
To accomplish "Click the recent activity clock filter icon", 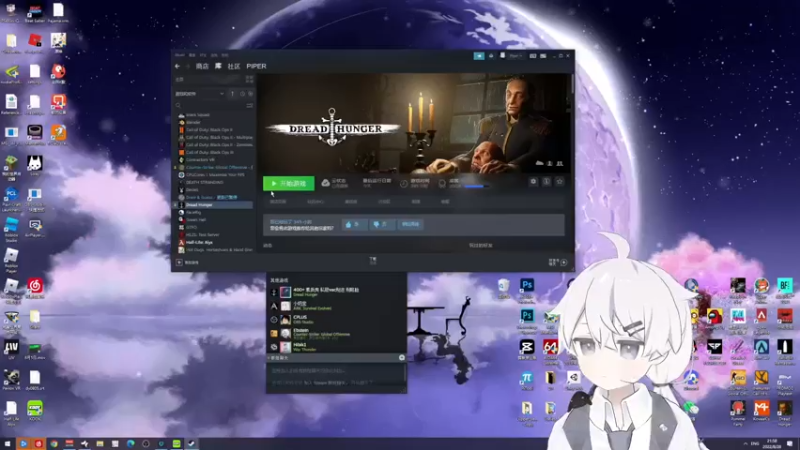I will [242, 94].
